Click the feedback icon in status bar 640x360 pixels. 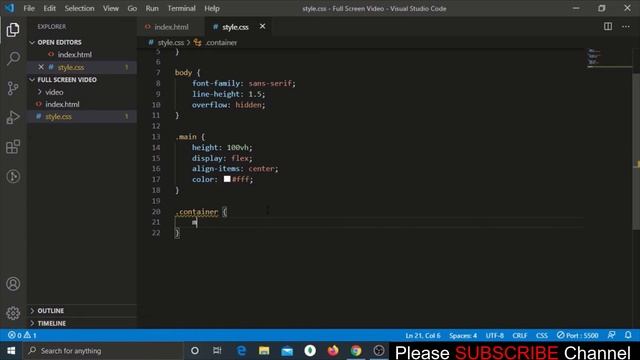[611, 335]
